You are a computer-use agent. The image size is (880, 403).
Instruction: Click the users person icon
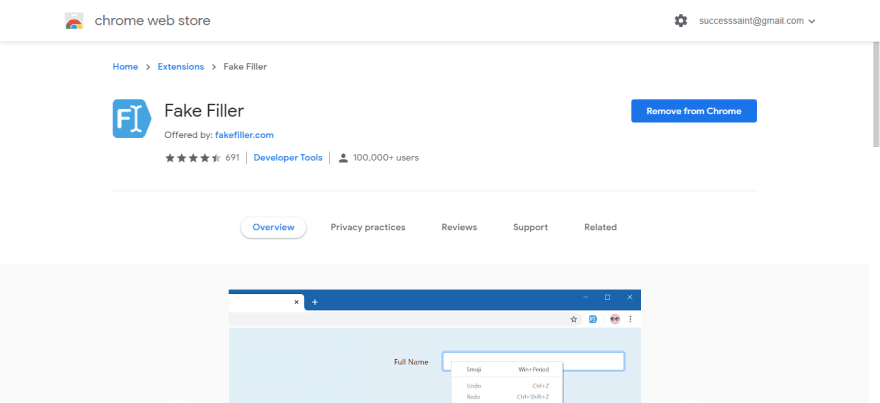pyautogui.click(x=343, y=158)
